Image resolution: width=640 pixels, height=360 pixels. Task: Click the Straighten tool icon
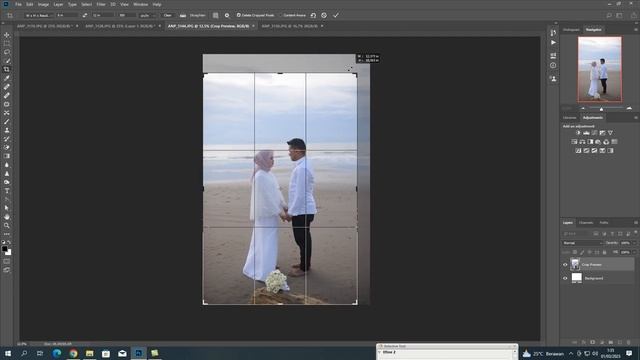pyautogui.click(x=183, y=15)
